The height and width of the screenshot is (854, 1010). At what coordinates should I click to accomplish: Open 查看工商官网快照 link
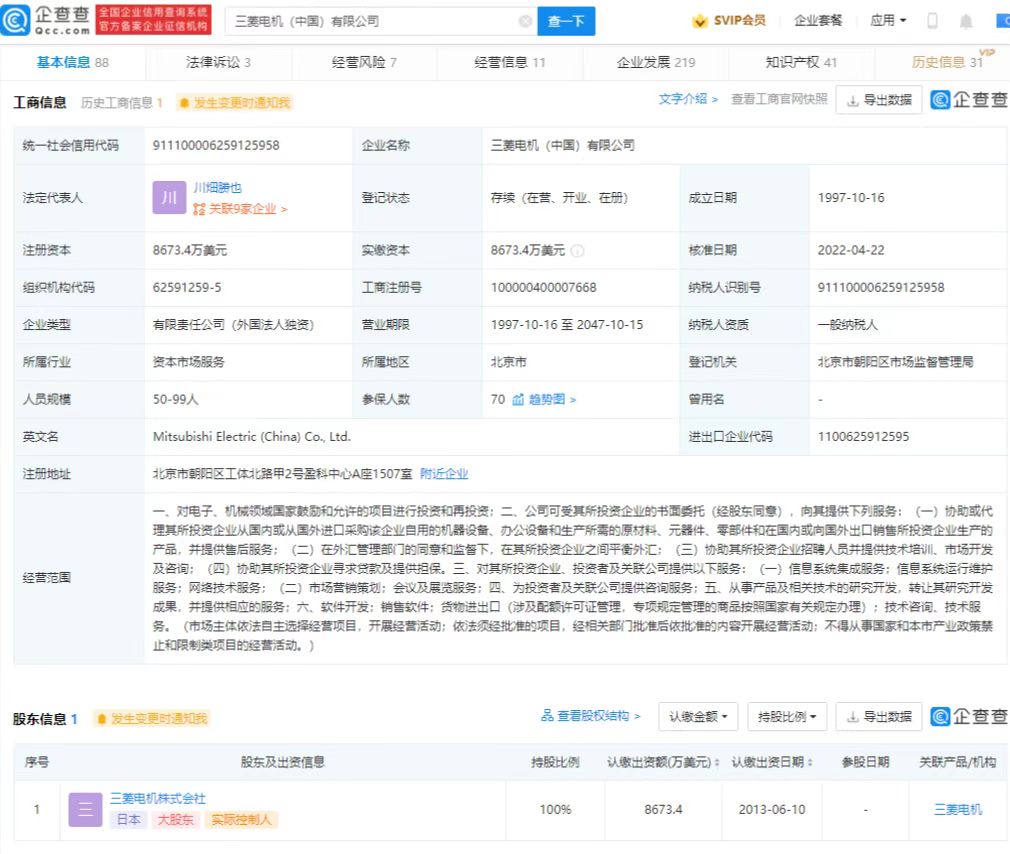tap(779, 99)
